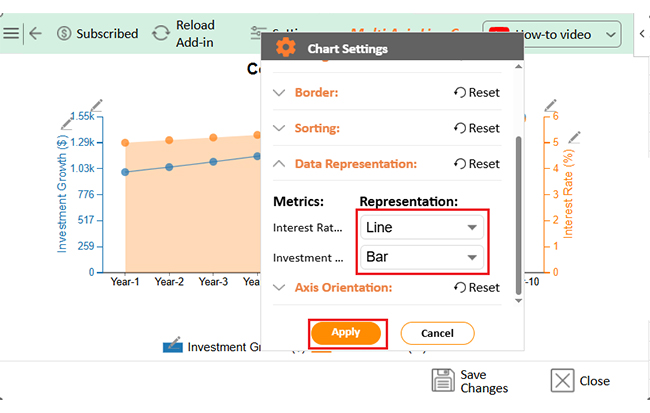Click the Subscribed label
The width and height of the screenshot is (650, 413).
107,34
